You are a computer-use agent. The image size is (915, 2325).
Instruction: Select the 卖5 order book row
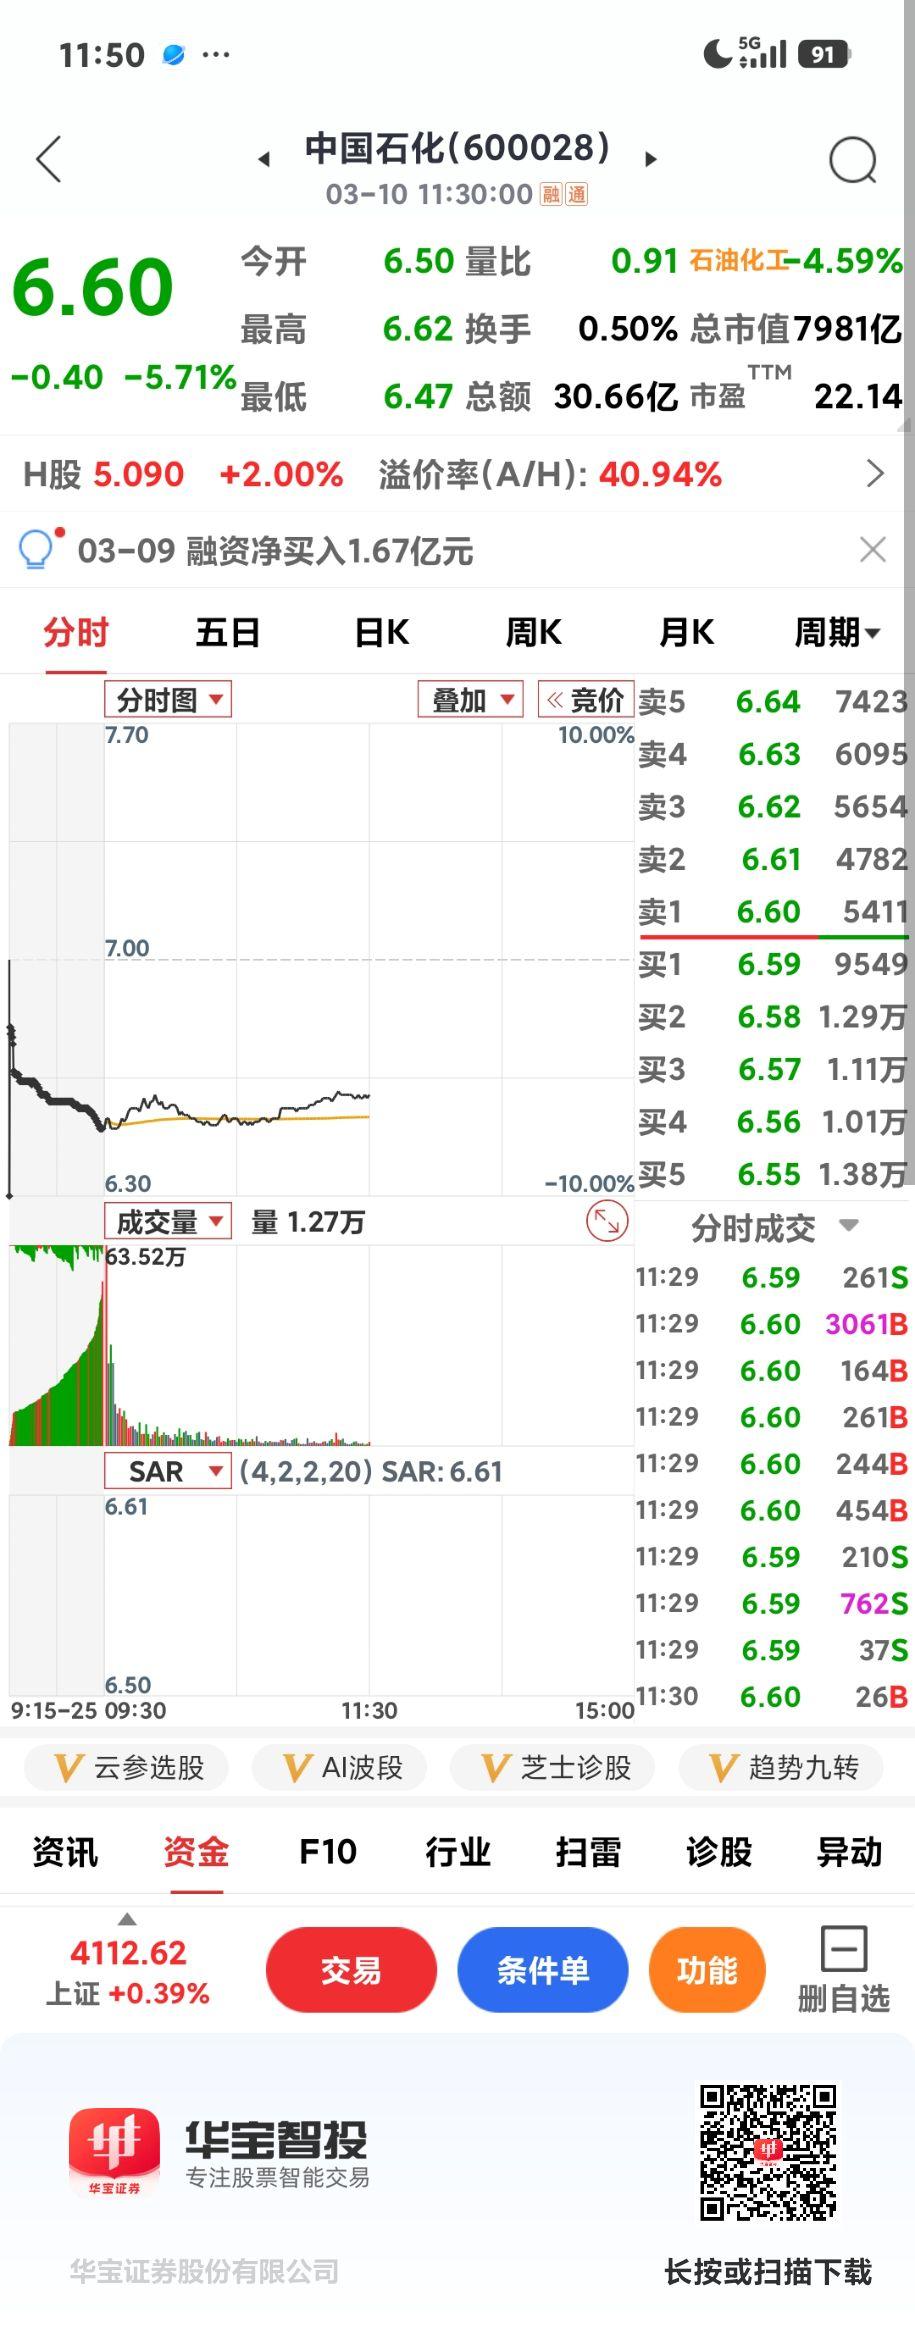(x=772, y=701)
